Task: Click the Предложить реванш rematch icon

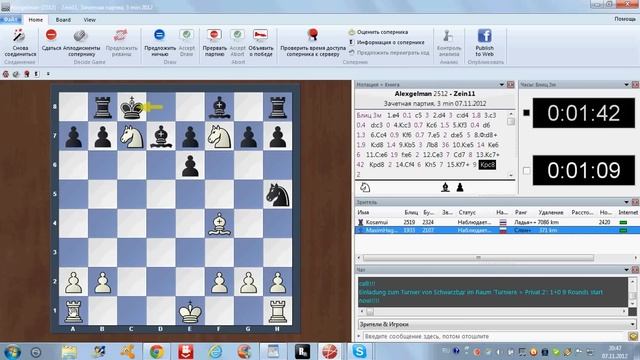Action: tap(121, 36)
